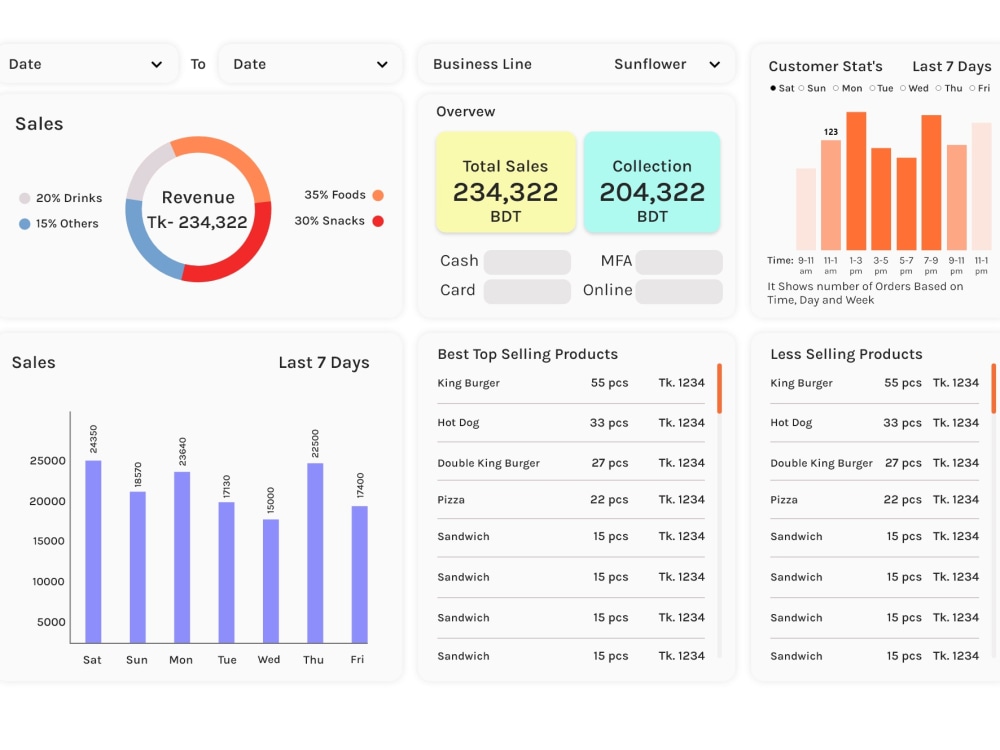Click the Less Selling Products scrollbar
This screenshot has height=750, width=1000.
[994, 388]
